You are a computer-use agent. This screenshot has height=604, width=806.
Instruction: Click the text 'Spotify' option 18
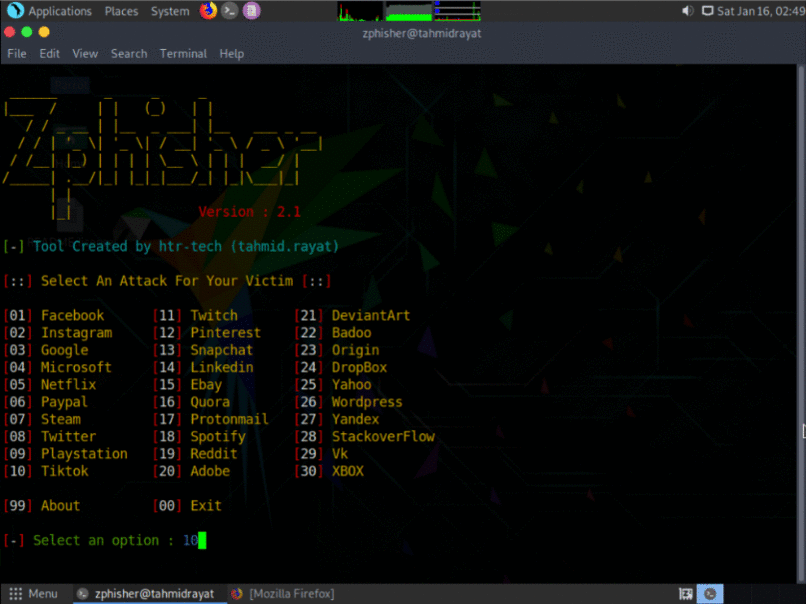click(x=218, y=437)
